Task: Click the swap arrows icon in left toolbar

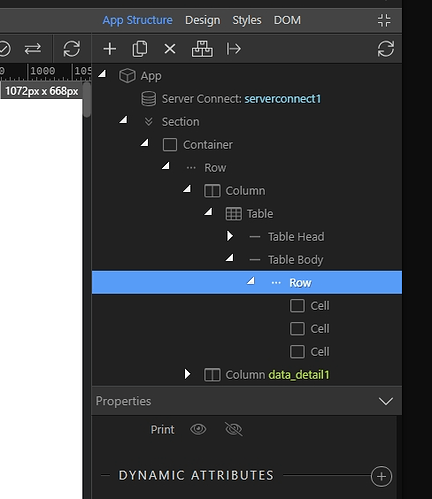Action: pyautogui.click(x=33, y=49)
